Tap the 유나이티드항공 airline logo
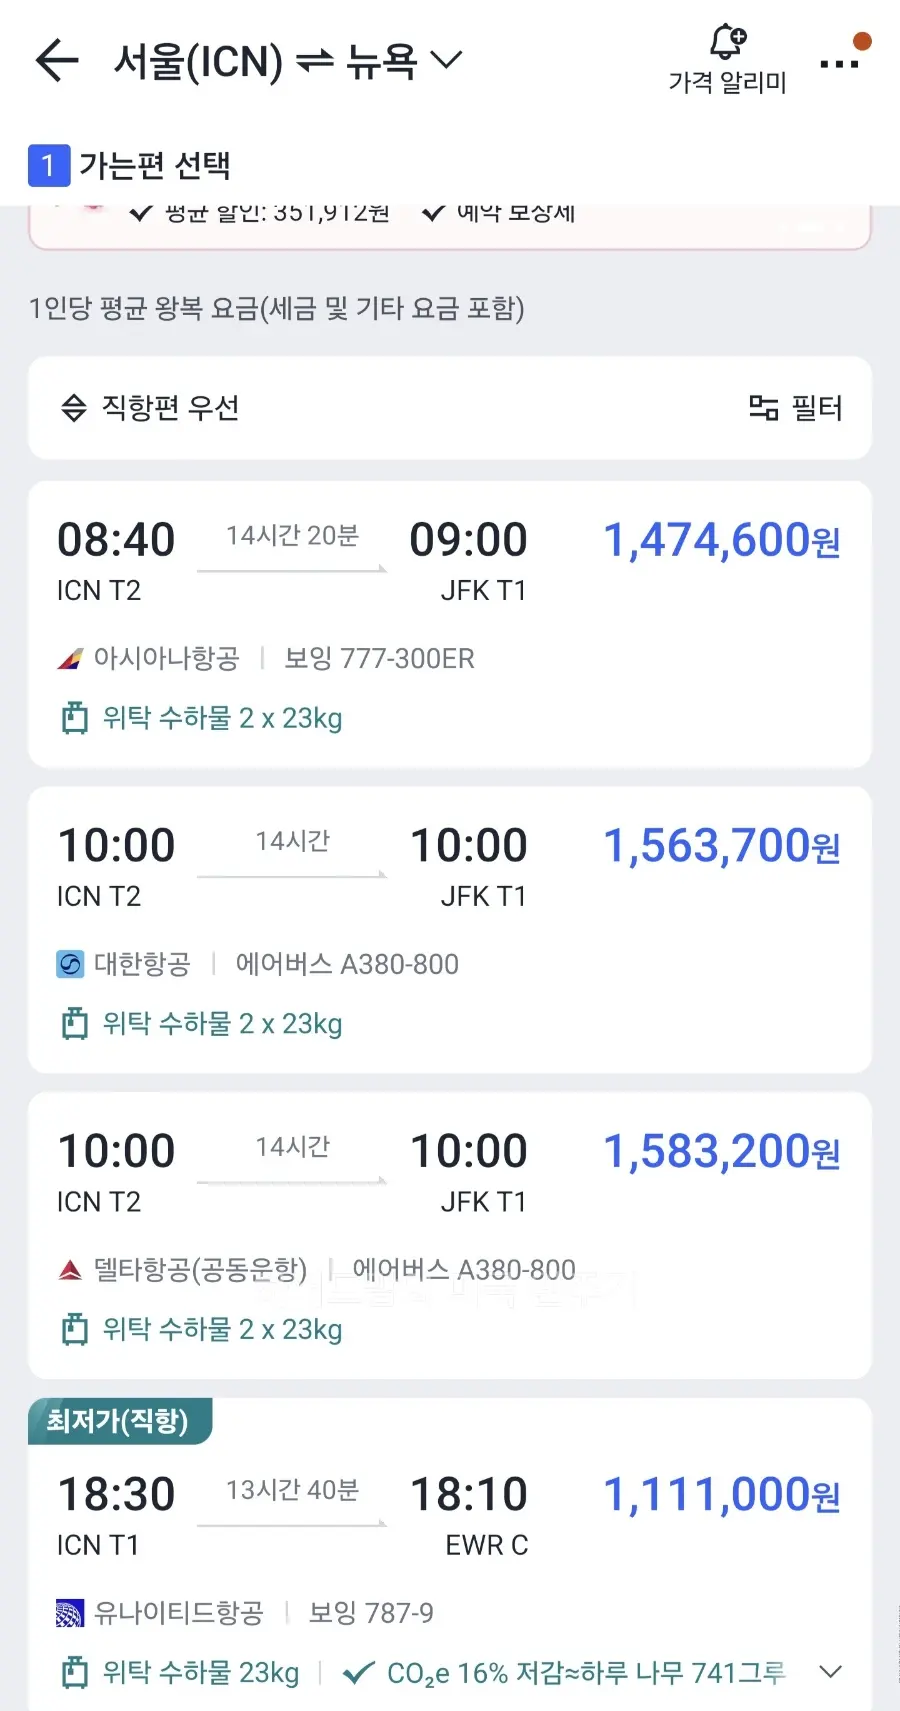Image resolution: width=900 pixels, height=1711 pixels. pos(70,1613)
